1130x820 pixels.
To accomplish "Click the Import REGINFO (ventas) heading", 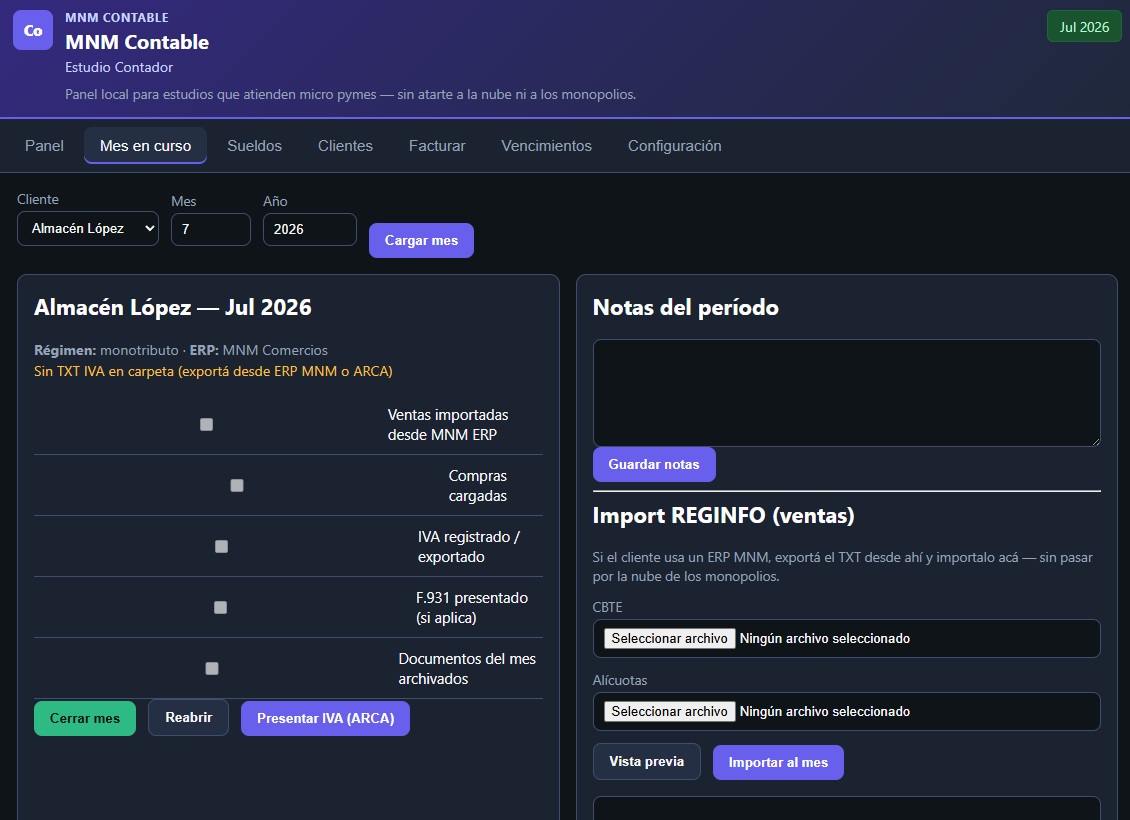I will 724,516.
